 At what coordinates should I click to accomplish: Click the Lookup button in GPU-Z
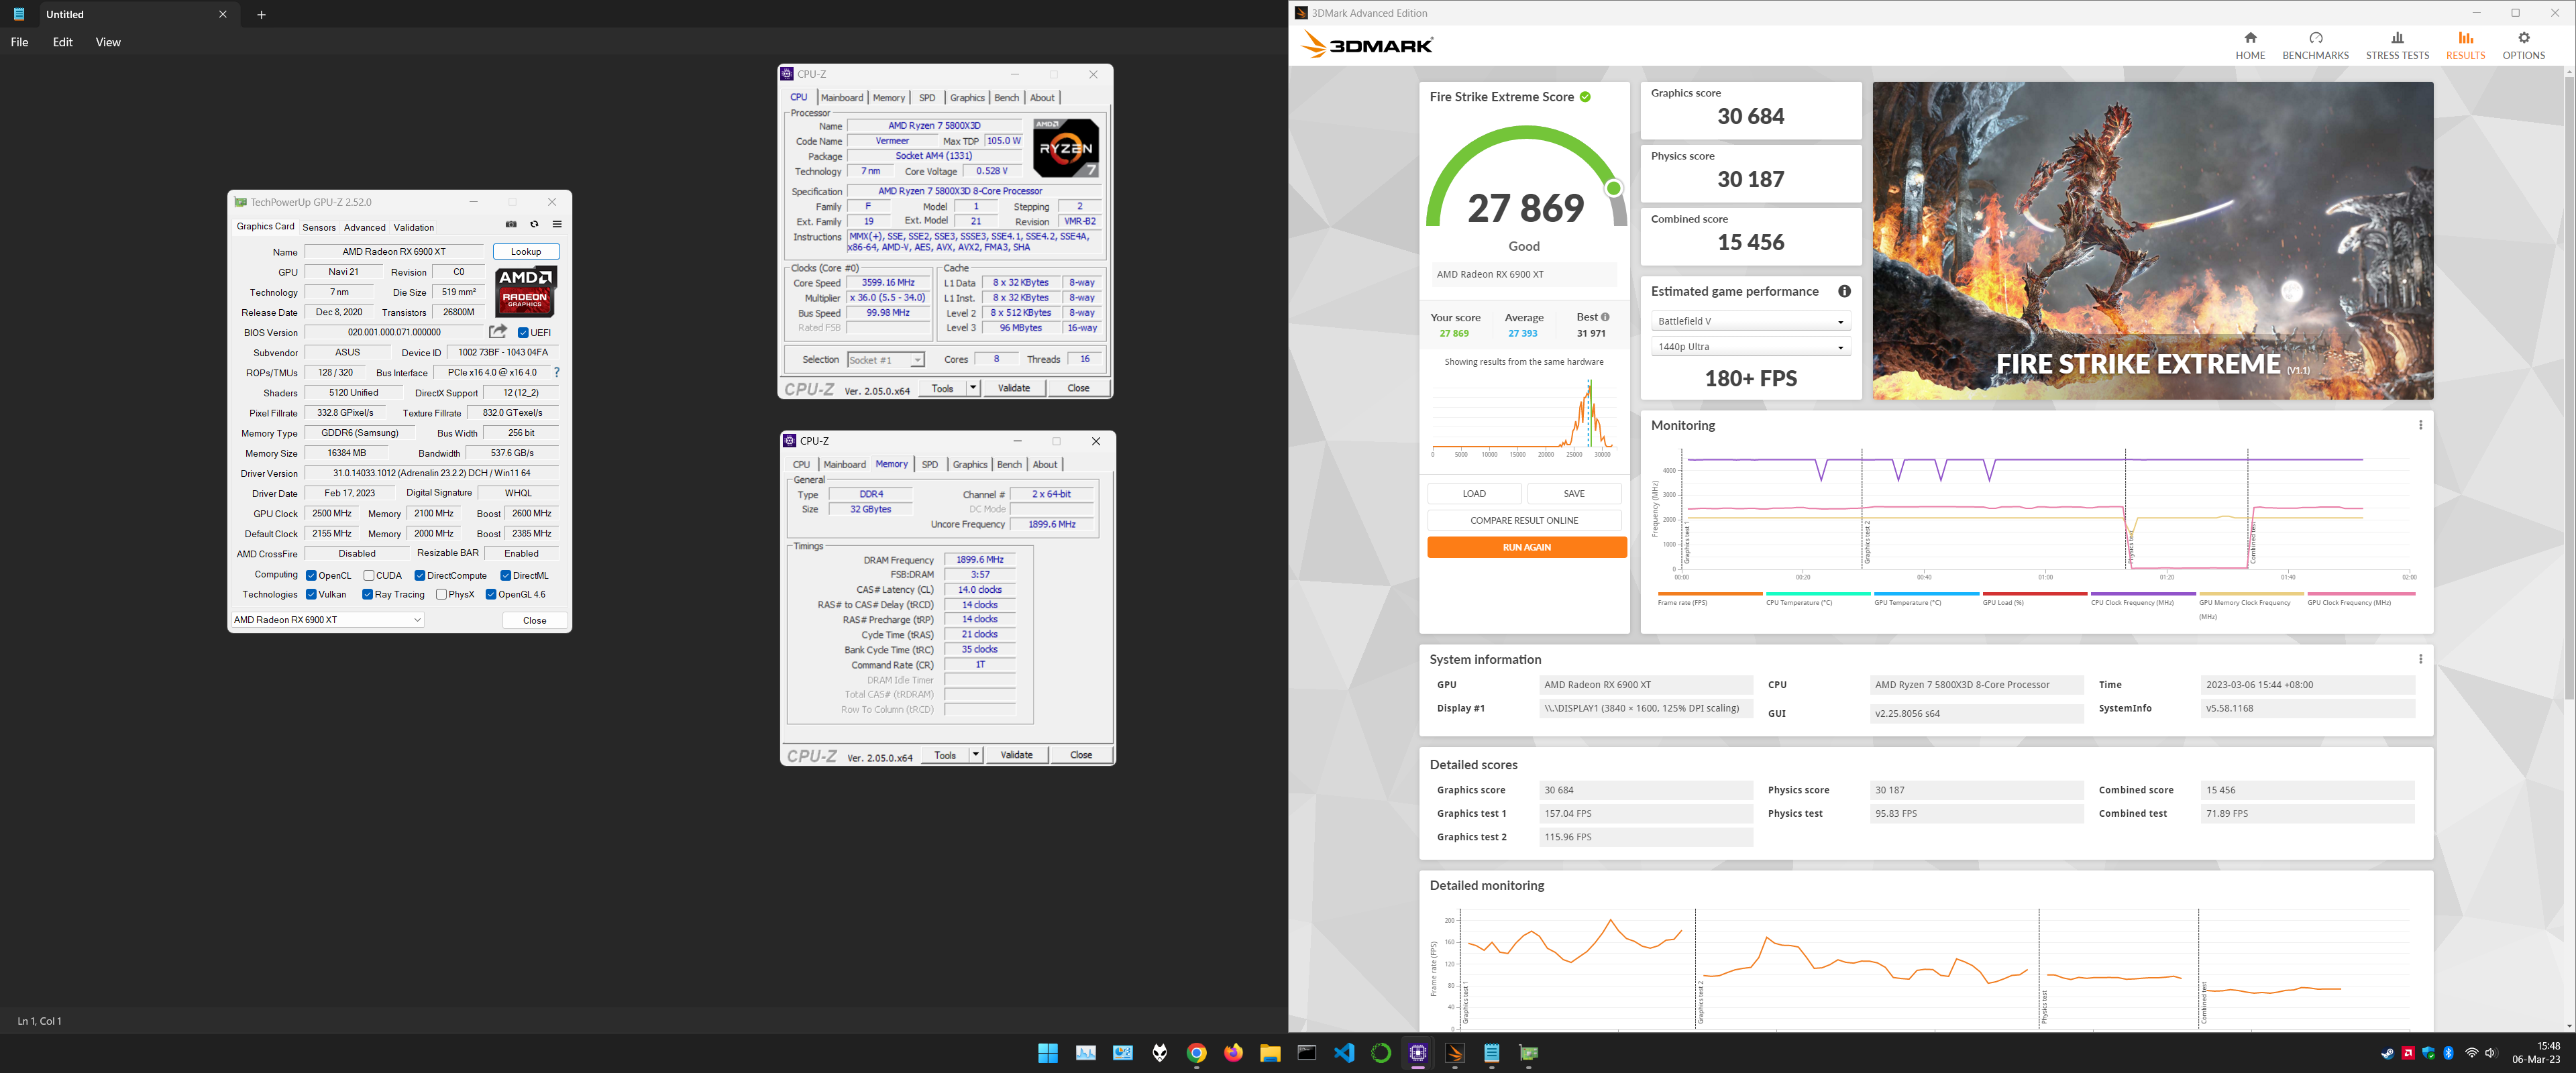tap(526, 252)
